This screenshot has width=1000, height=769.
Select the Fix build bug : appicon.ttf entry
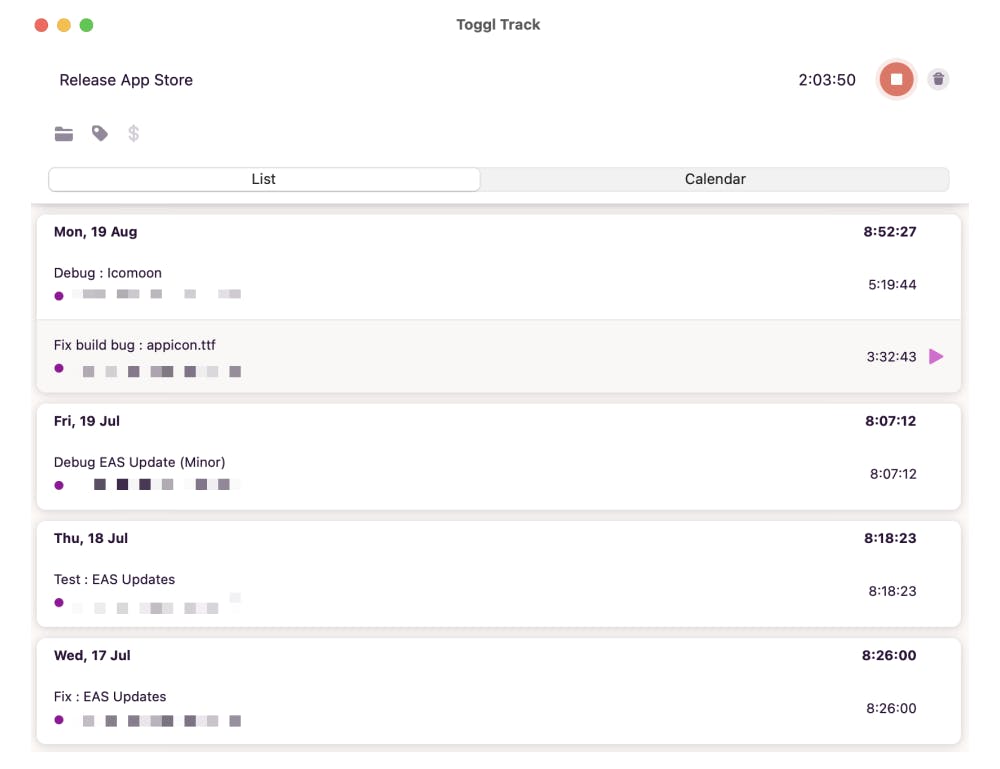[x=135, y=345]
